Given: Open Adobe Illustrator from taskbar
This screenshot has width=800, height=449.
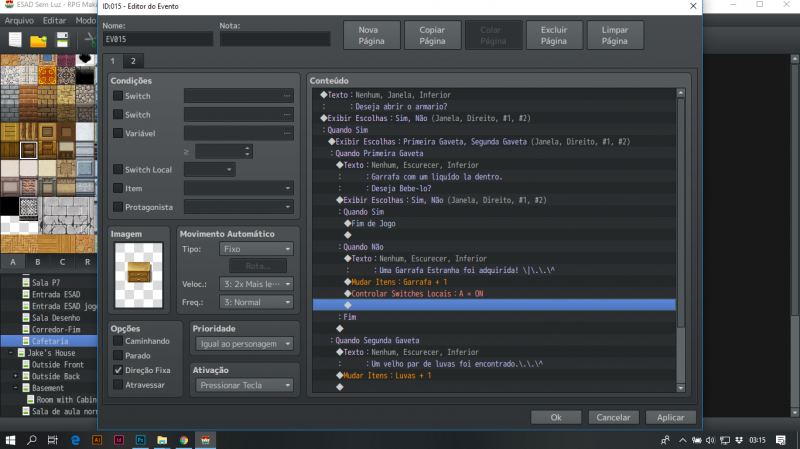Looking at the screenshot, I should 97,440.
